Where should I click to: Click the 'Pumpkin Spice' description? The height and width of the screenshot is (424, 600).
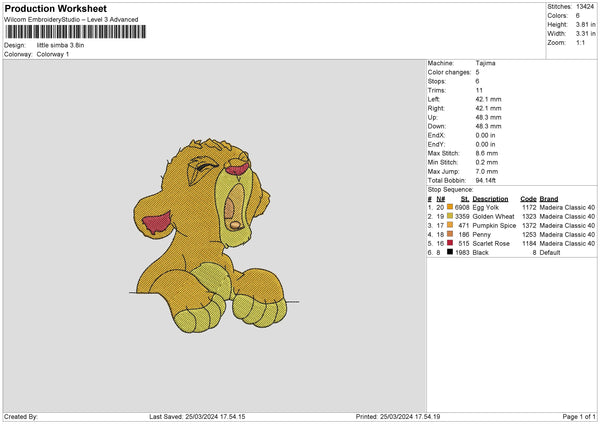(x=494, y=225)
